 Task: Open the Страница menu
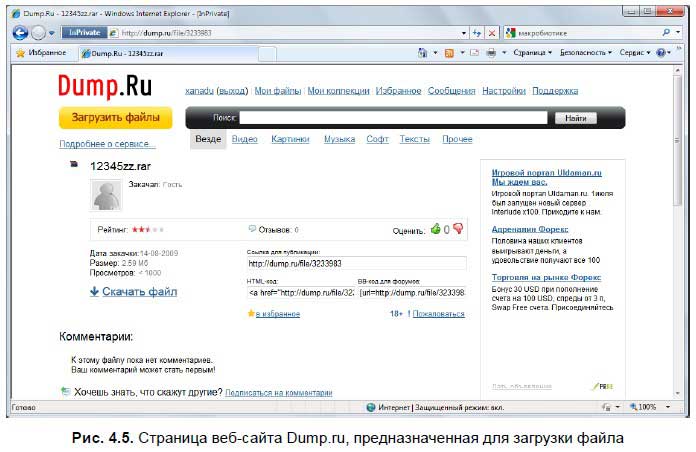532,53
